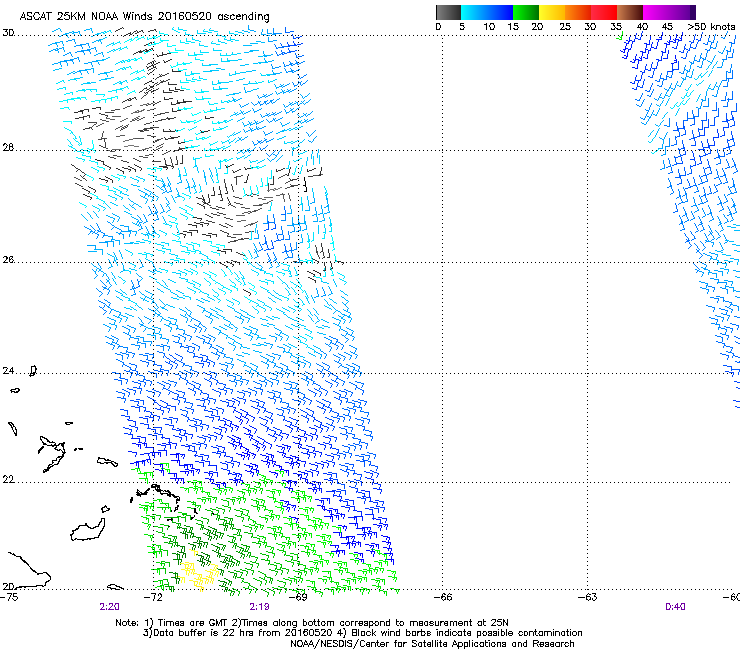740x650 pixels.
Task: Click the title 'ASCAT 25KM NOAA Winds 20160520 ascending'
Action: [x=144, y=16]
